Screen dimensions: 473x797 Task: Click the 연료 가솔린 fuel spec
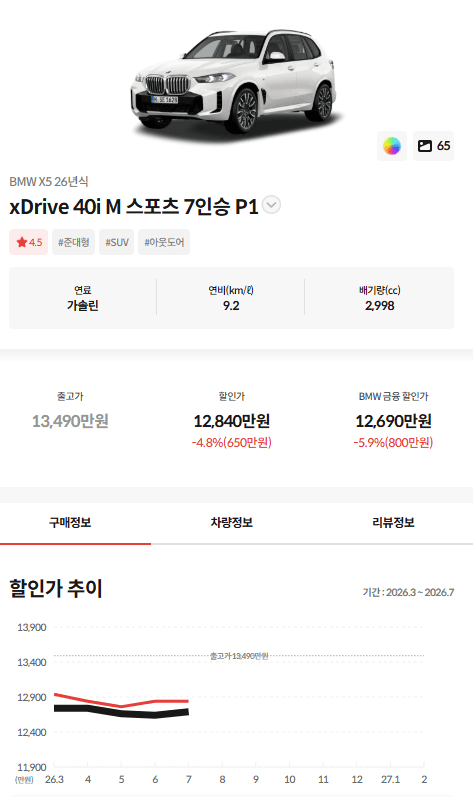(83, 298)
